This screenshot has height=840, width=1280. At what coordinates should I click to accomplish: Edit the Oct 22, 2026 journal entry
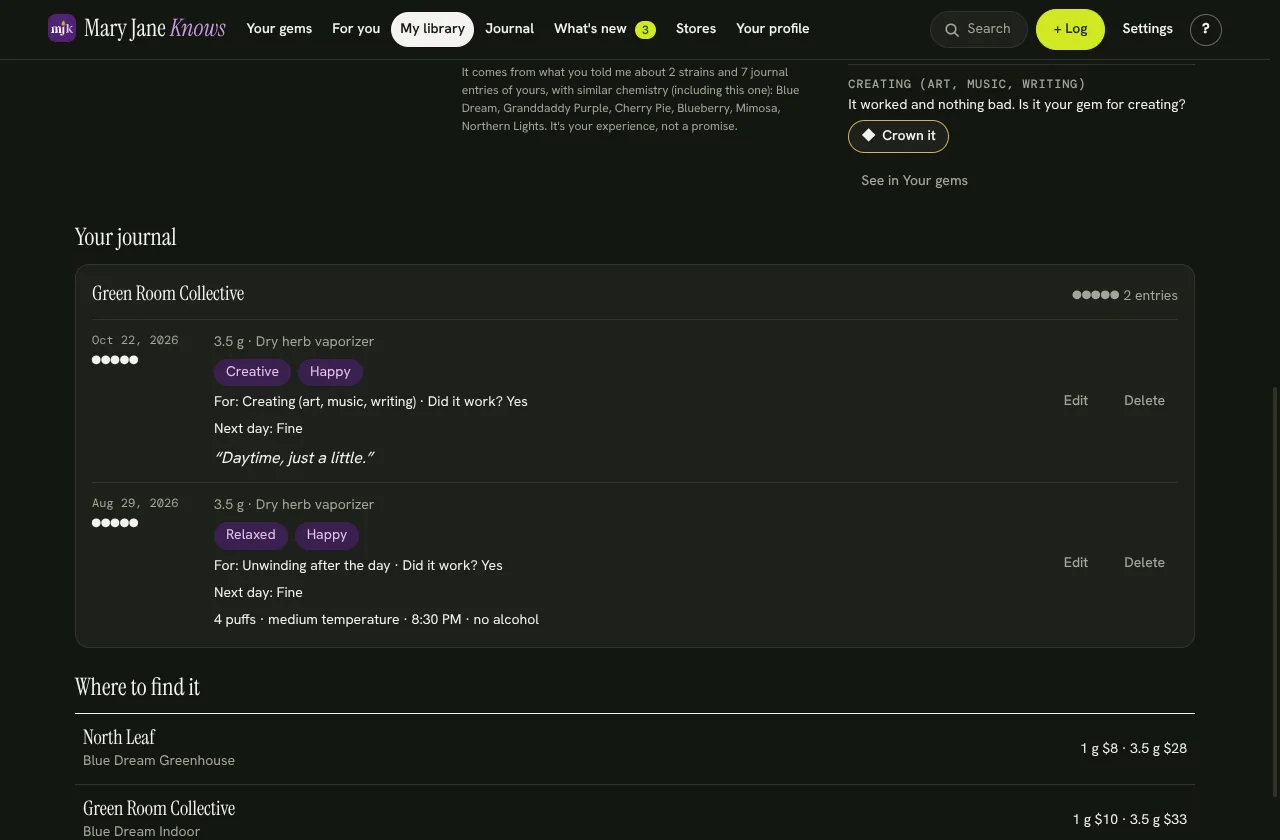click(1075, 401)
